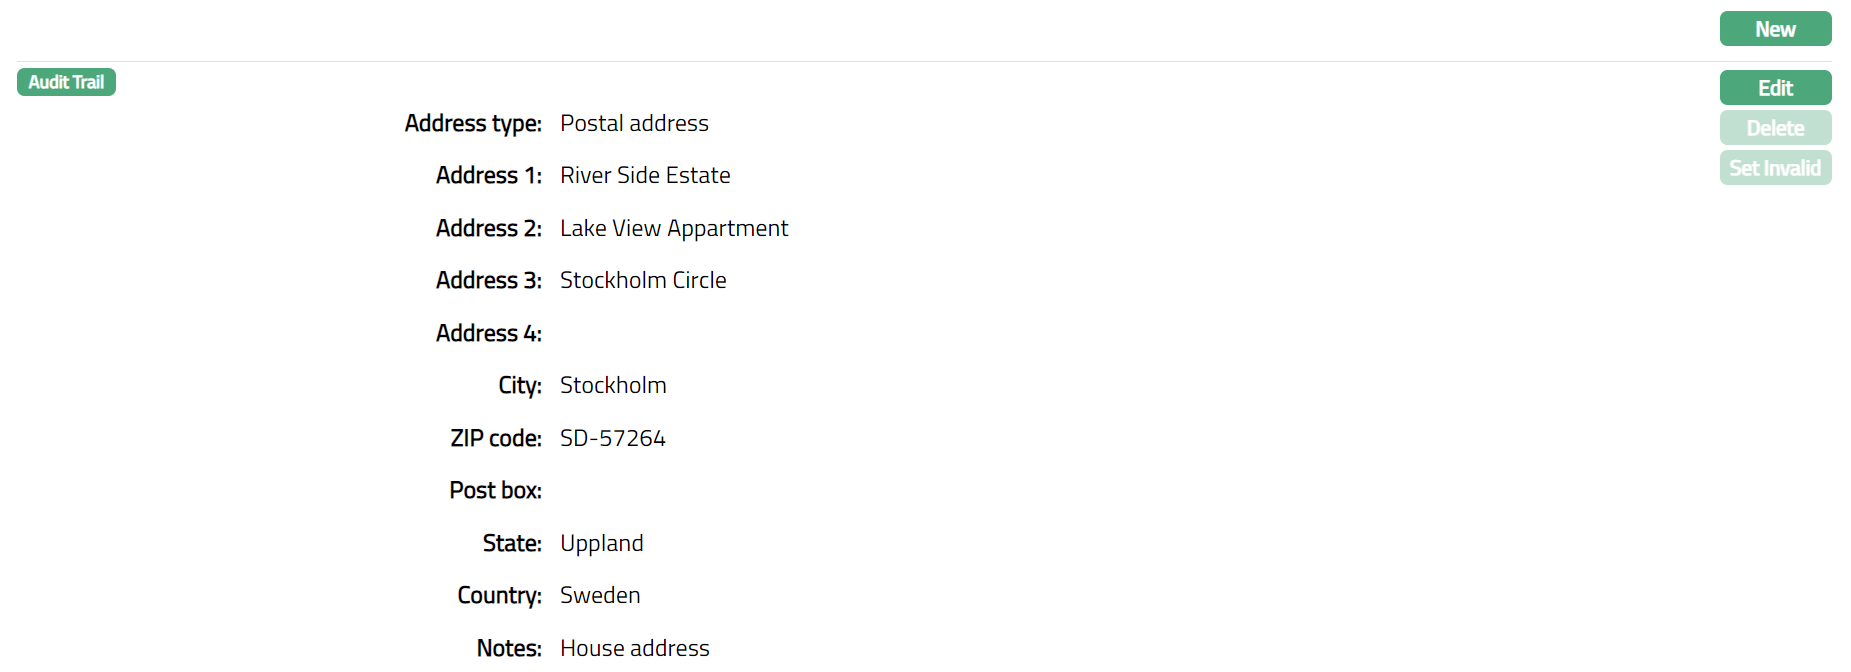
Task: Click the Address 4 label
Action: (x=489, y=333)
